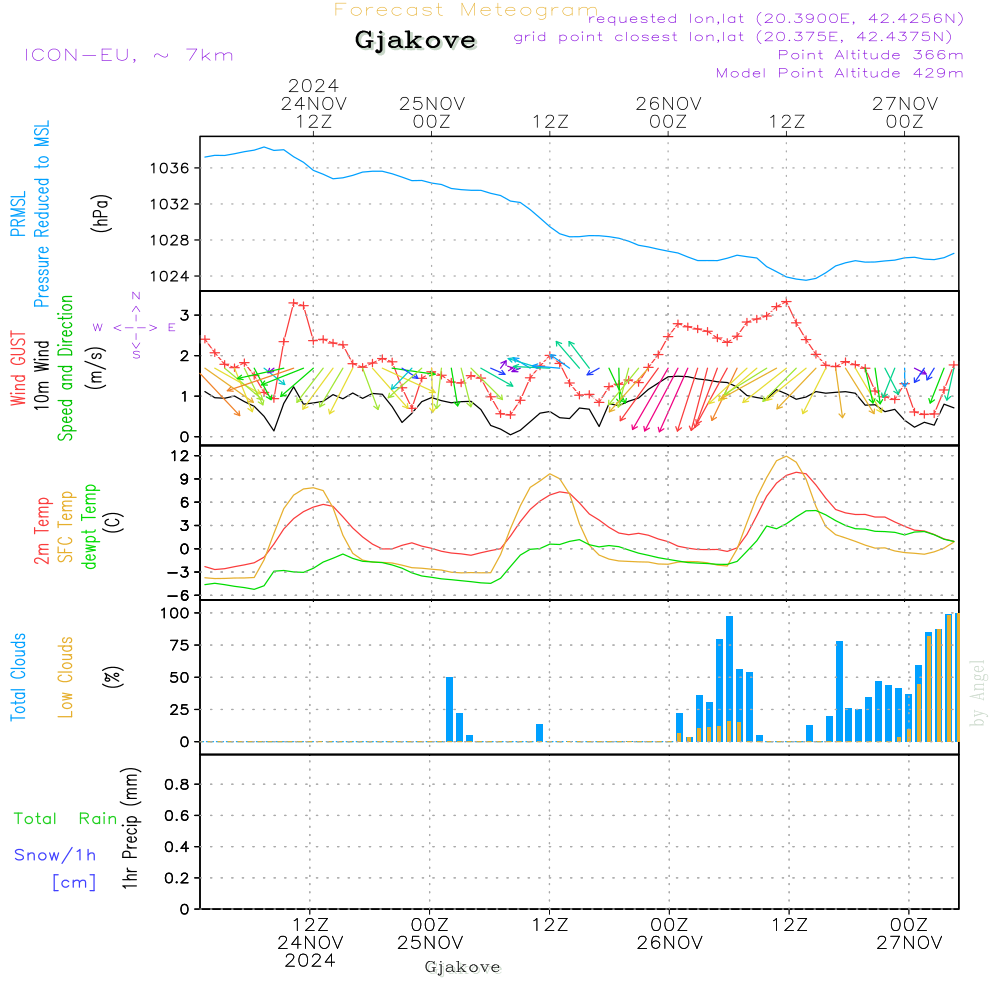The image size is (1000, 1000).
Task: Click the "Model Point Altitude 429m" text
Action: pyautogui.click(x=839, y=73)
